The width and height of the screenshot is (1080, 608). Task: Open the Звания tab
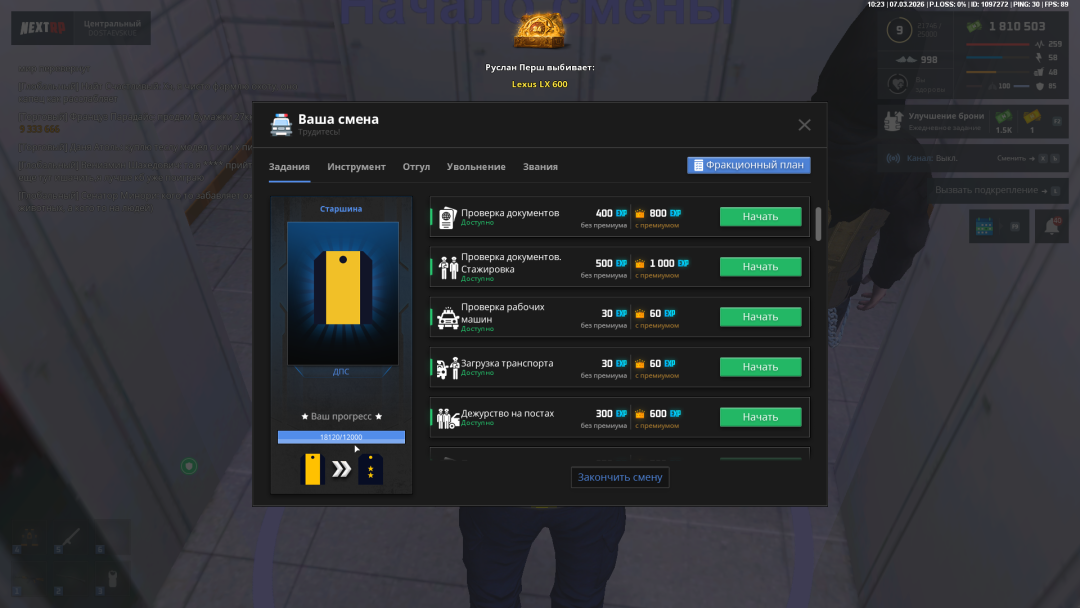[540, 167]
